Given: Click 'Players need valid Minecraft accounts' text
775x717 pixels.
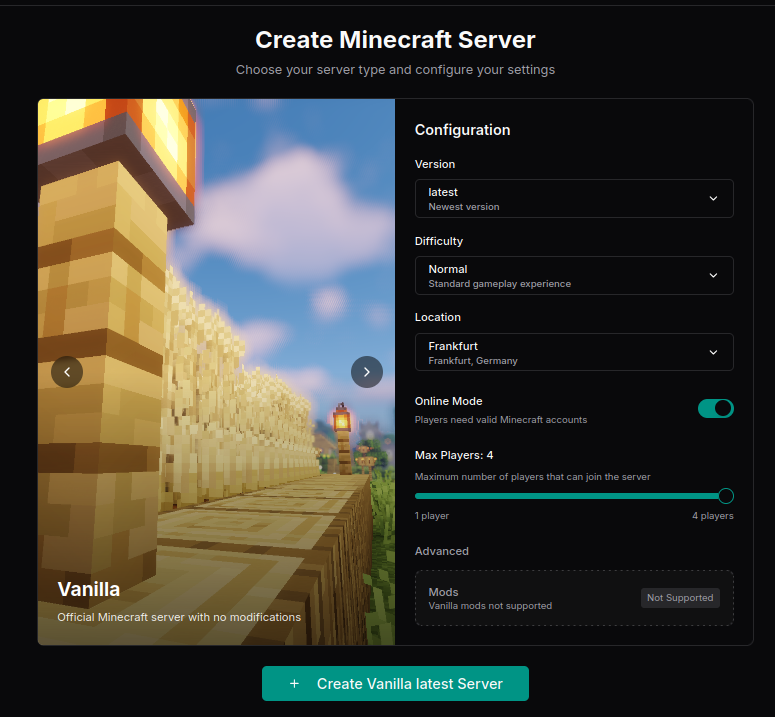Looking at the screenshot, I should coord(501,420).
